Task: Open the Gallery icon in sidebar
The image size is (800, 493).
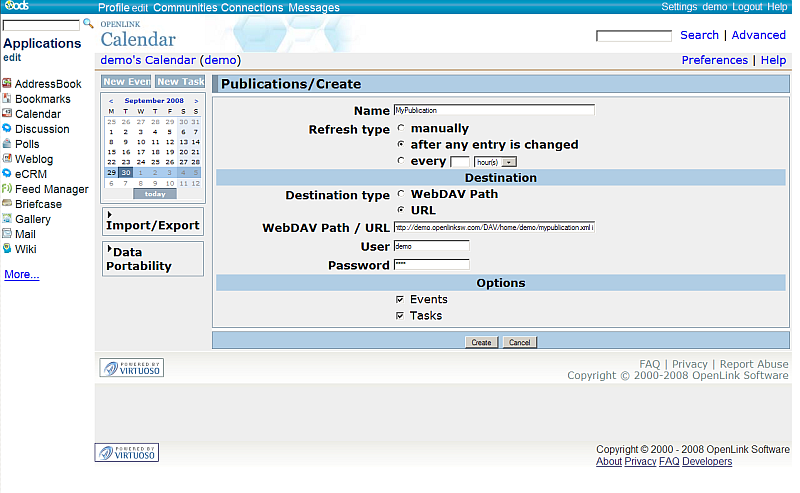Action: pyautogui.click(x=7, y=219)
